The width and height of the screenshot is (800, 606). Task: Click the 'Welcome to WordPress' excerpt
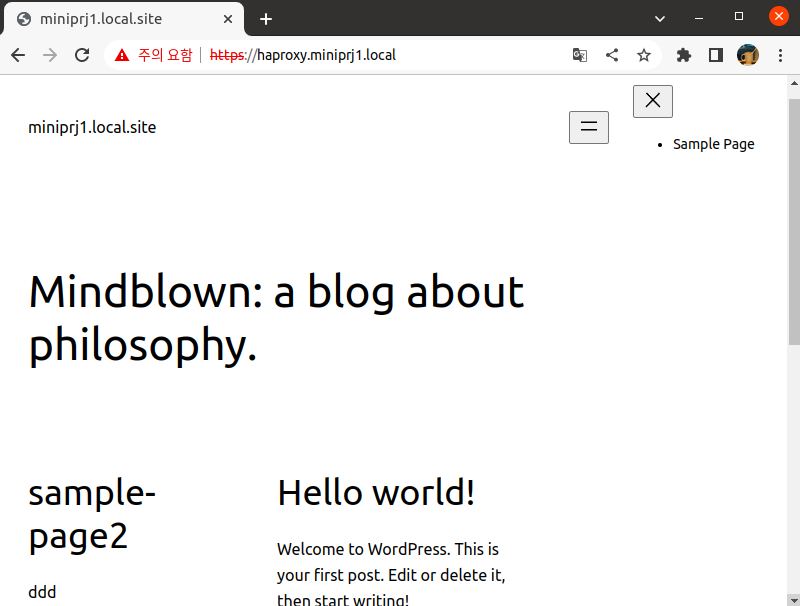click(391, 575)
